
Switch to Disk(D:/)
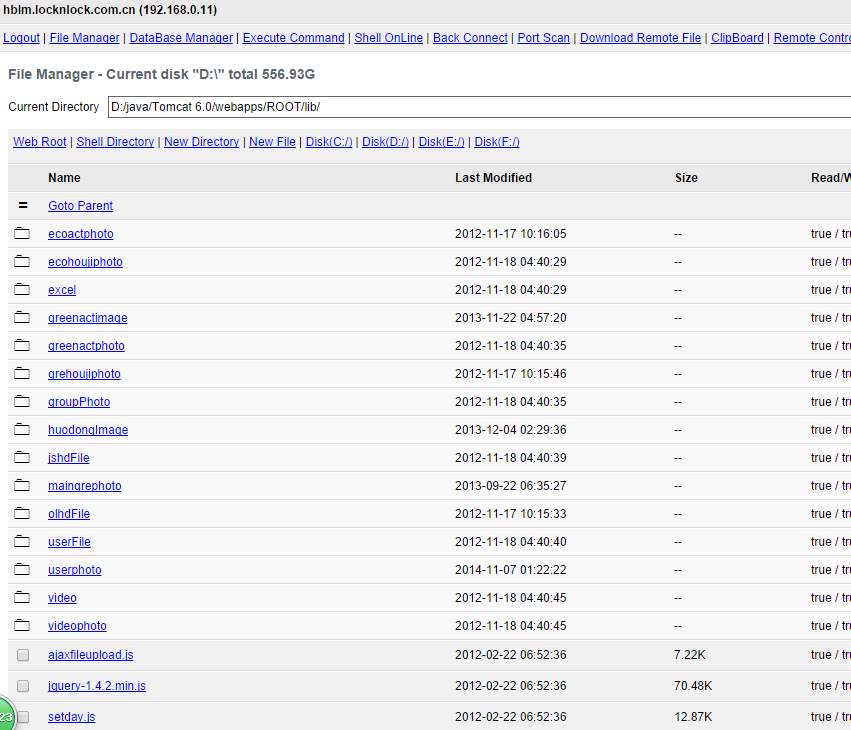(385, 142)
